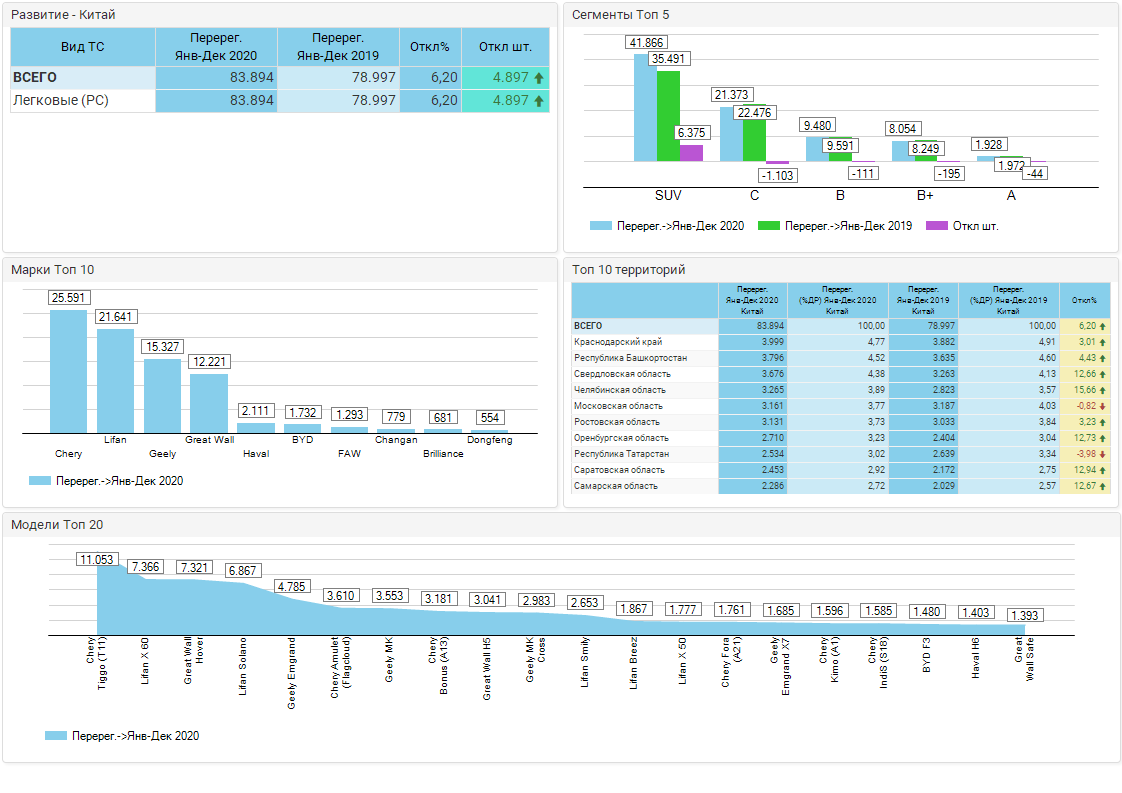The width and height of the screenshot is (1122, 793).
Task: Sort by Откл шт. column header
Action: tap(506, 47)
